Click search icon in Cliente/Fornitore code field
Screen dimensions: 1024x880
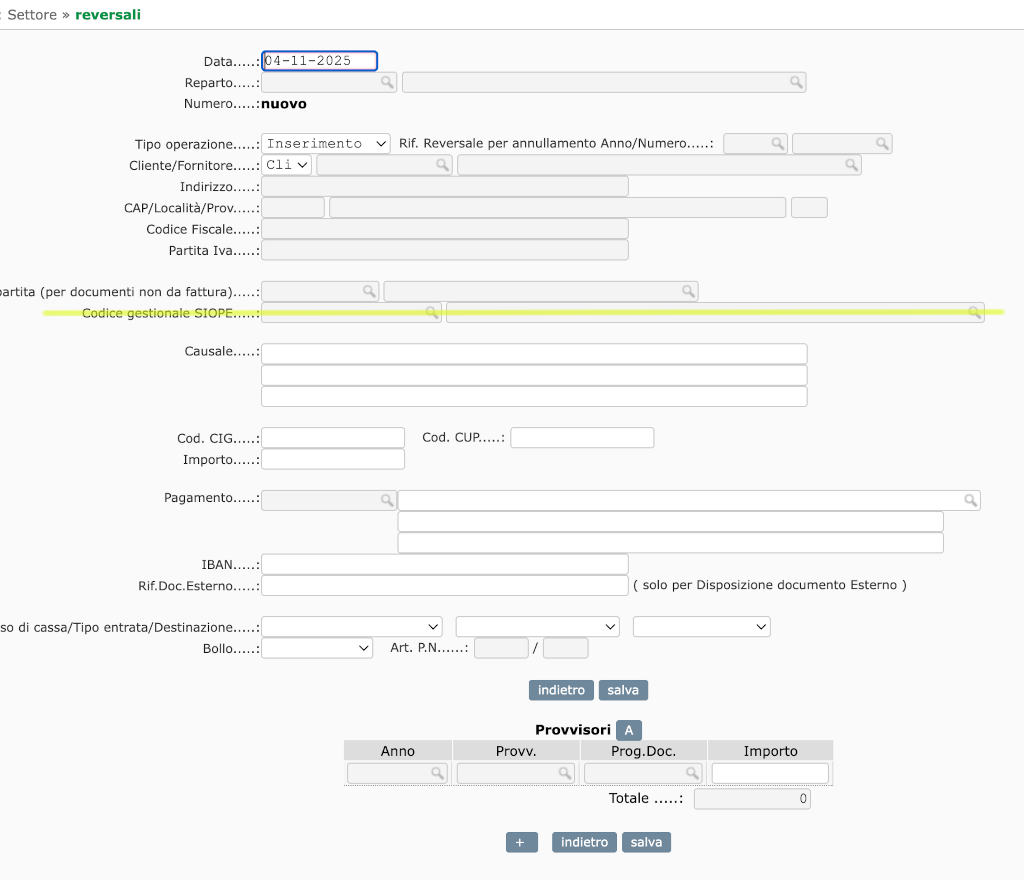(x=442, y=165)
